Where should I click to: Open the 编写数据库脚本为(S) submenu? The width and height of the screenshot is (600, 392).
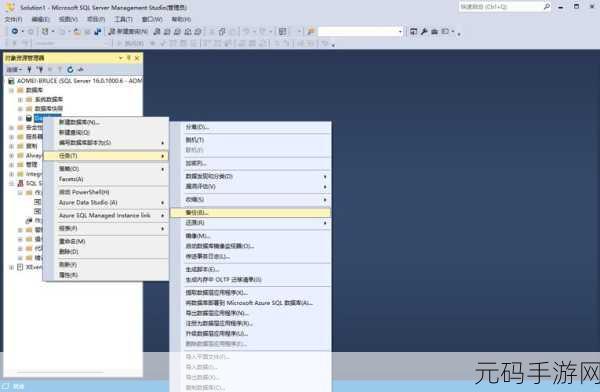click(x=106, y=143)
